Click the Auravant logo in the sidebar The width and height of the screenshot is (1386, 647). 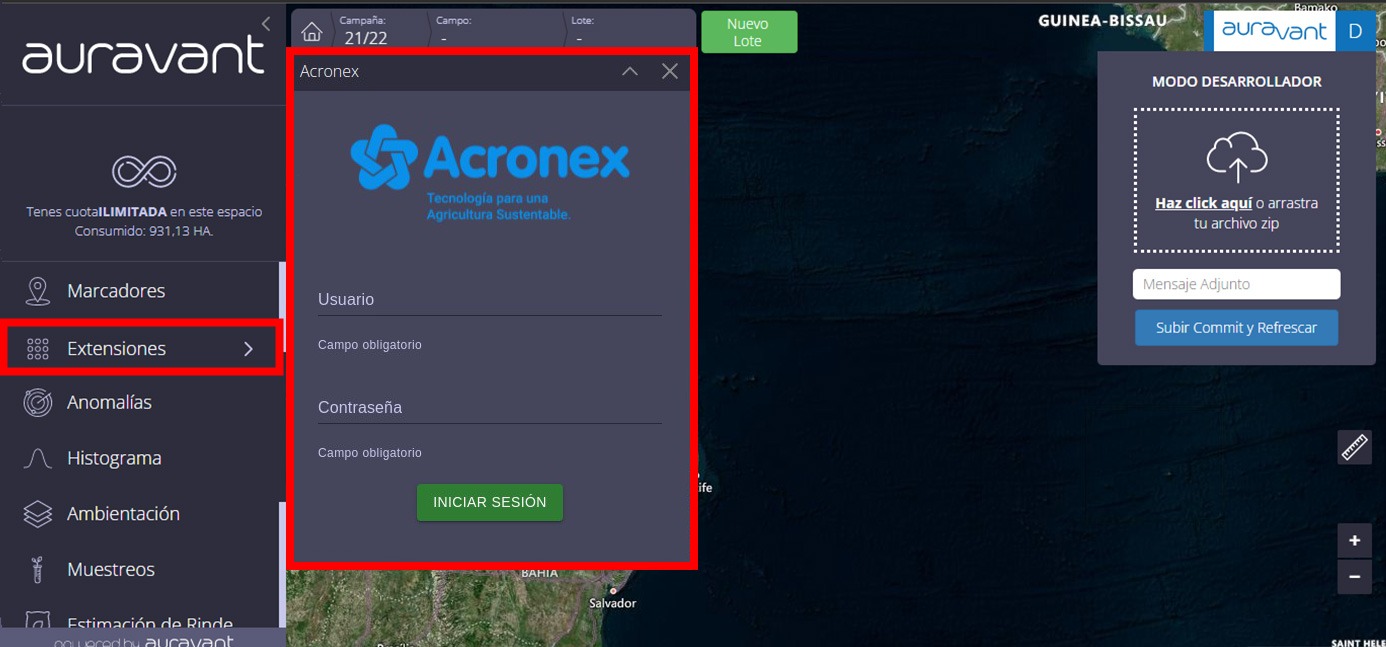coord(143,56)
